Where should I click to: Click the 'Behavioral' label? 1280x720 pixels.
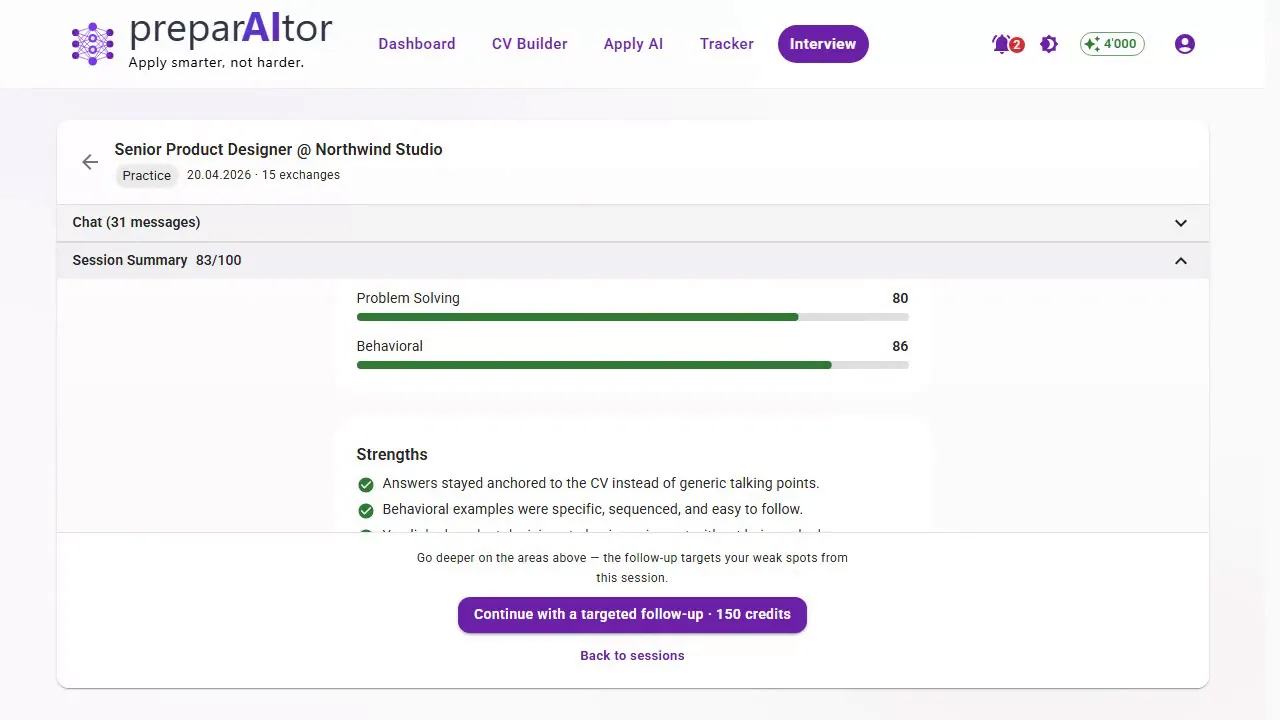coord(390,346)
